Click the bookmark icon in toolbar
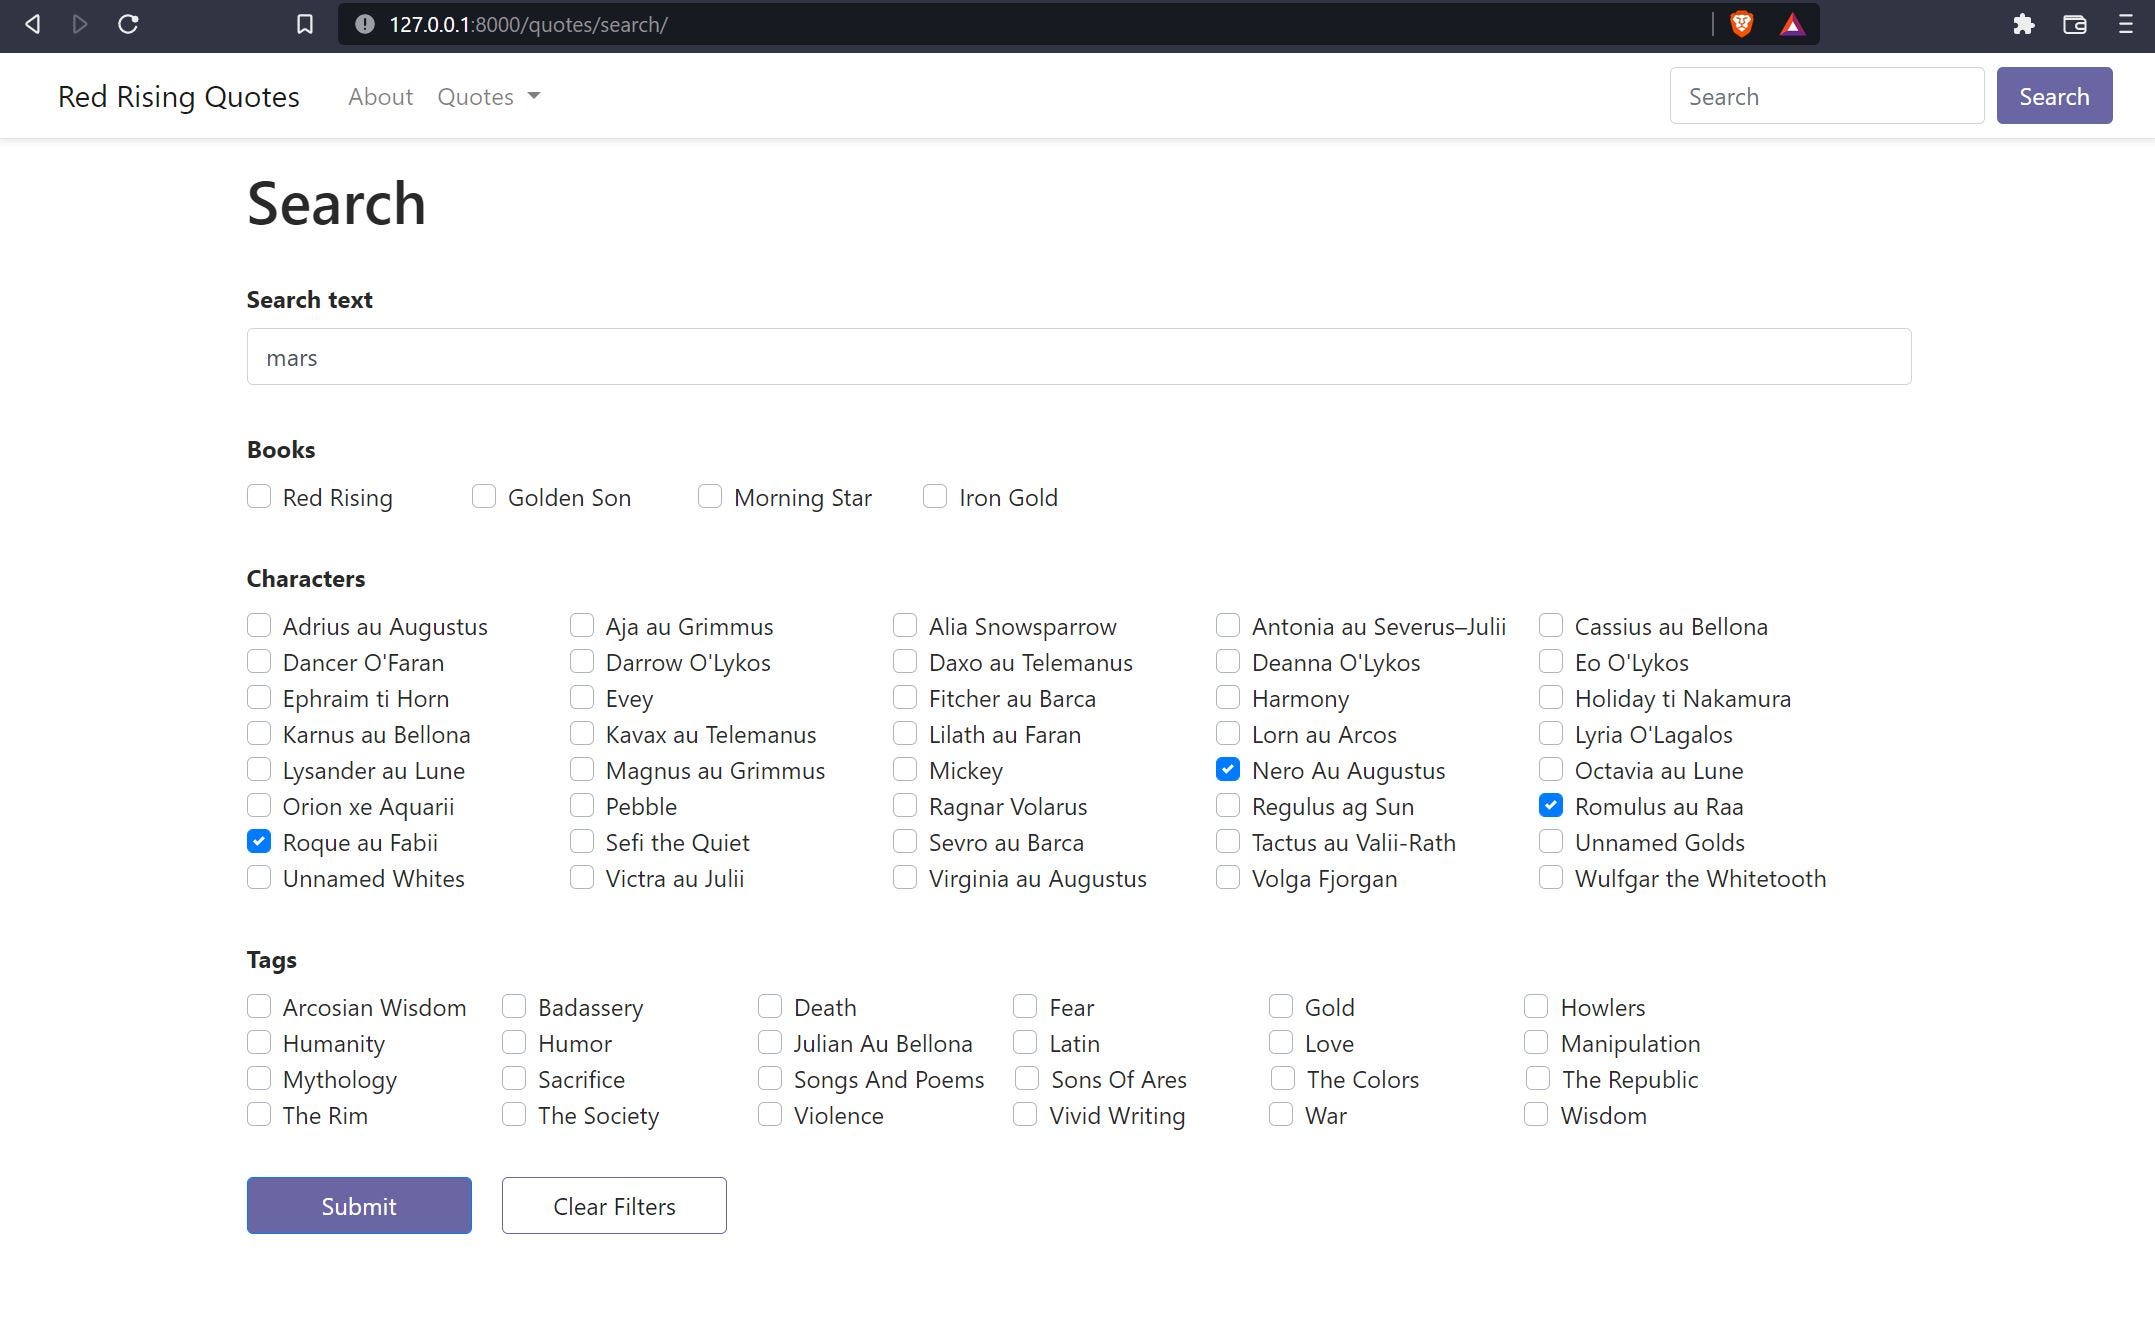2155x1331 pixels. click(x=305, y=24)
